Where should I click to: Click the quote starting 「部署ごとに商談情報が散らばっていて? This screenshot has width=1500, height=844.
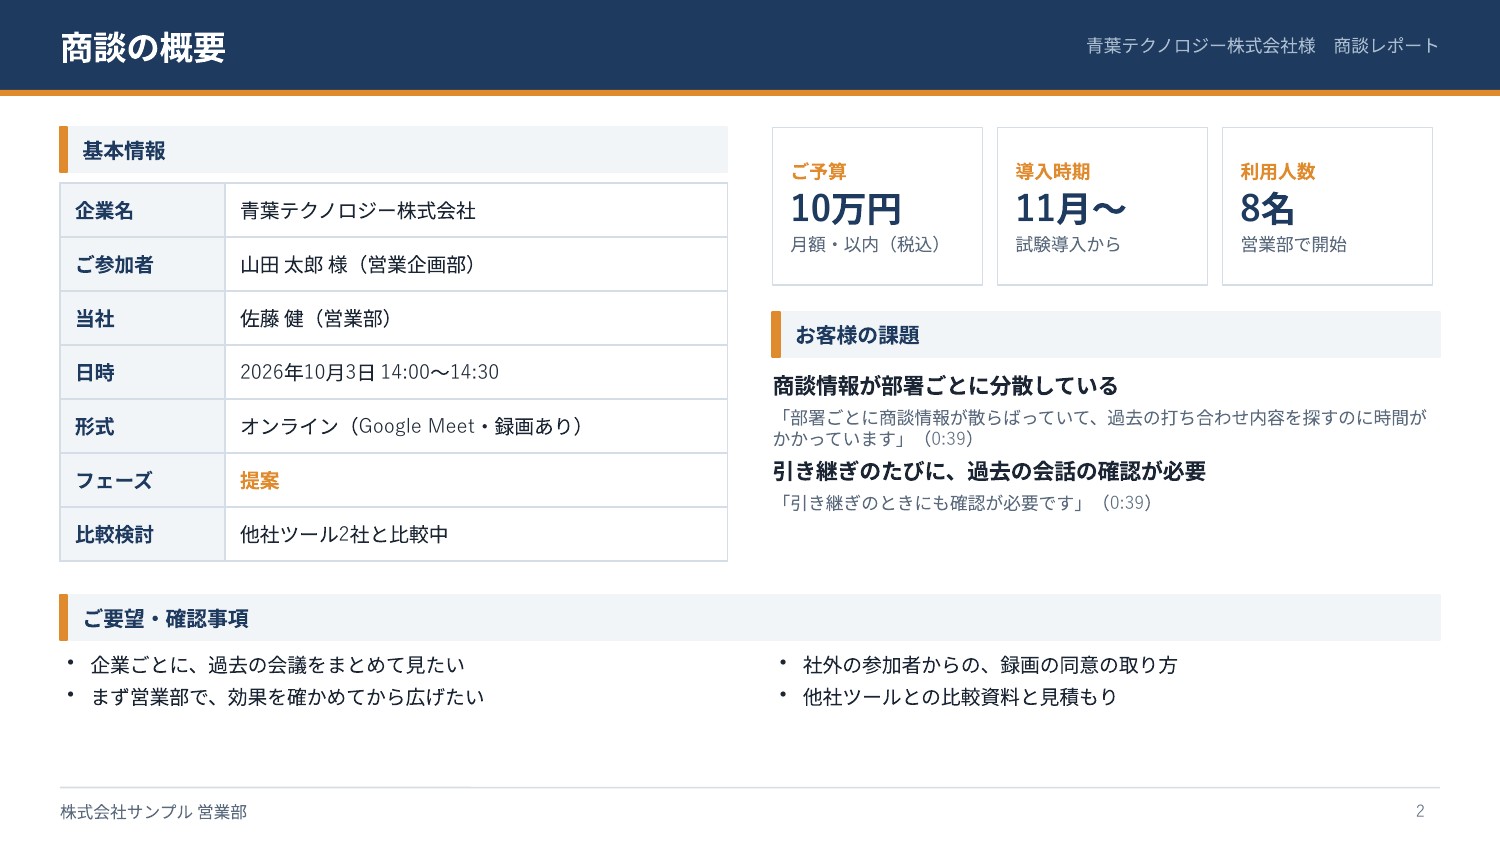click(1100, 428)
